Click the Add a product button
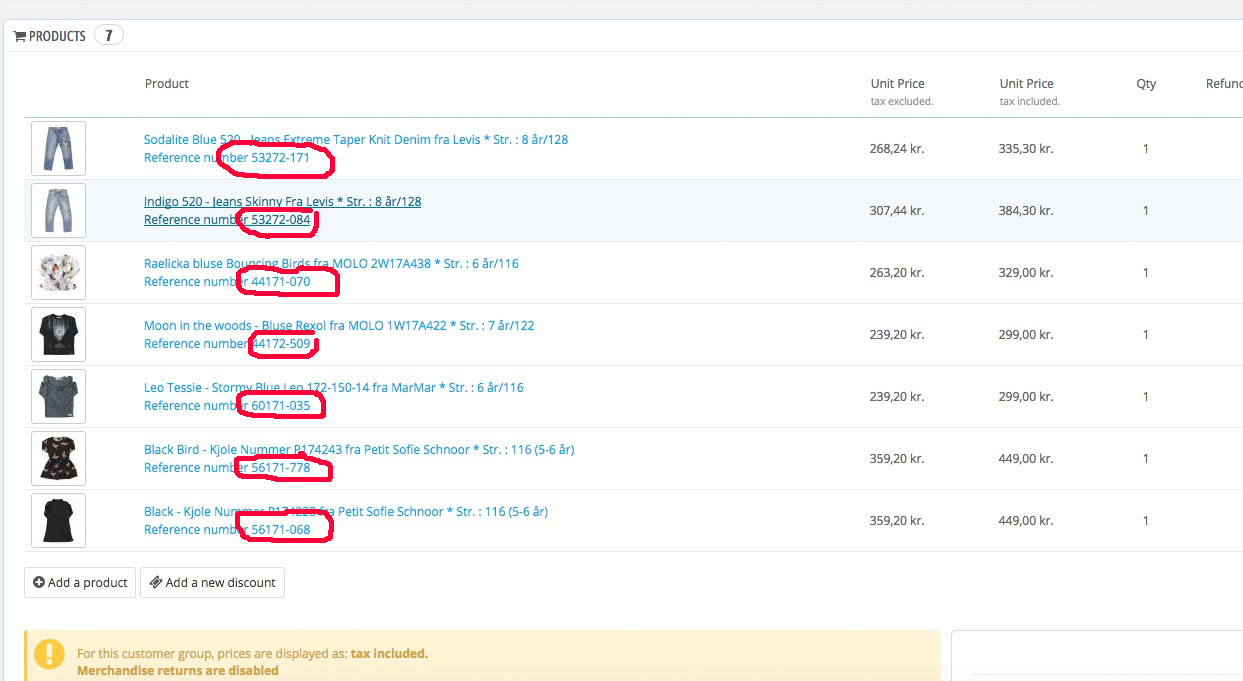Viewport: 1243px width, 681px height. tap(80, 583)
